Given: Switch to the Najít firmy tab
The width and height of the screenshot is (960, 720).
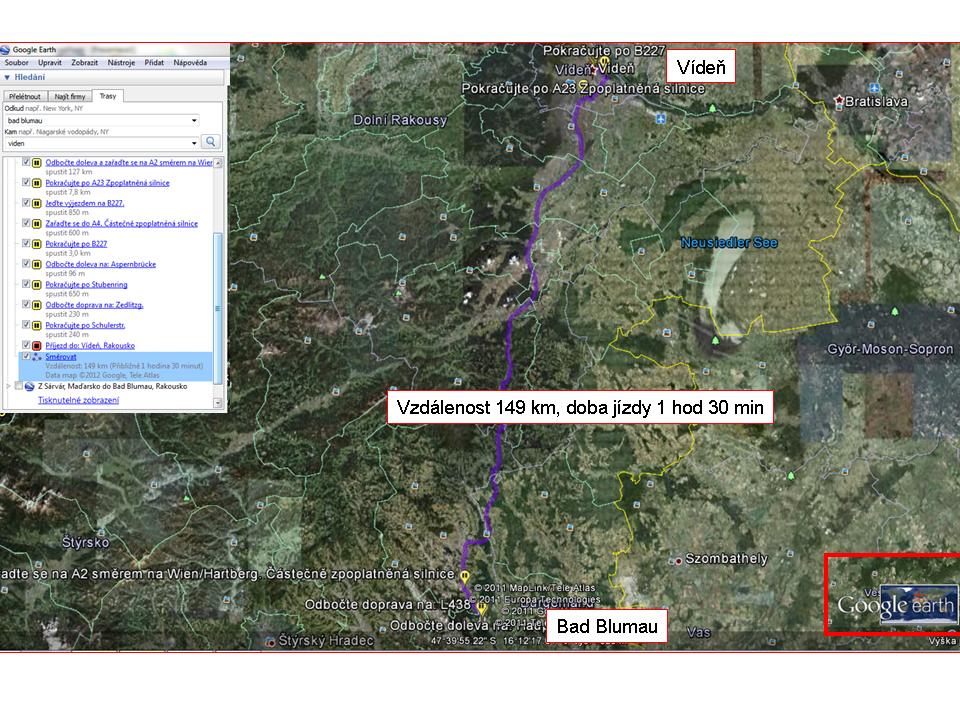Looking at the screenshot, I should (x=70, y=97).
